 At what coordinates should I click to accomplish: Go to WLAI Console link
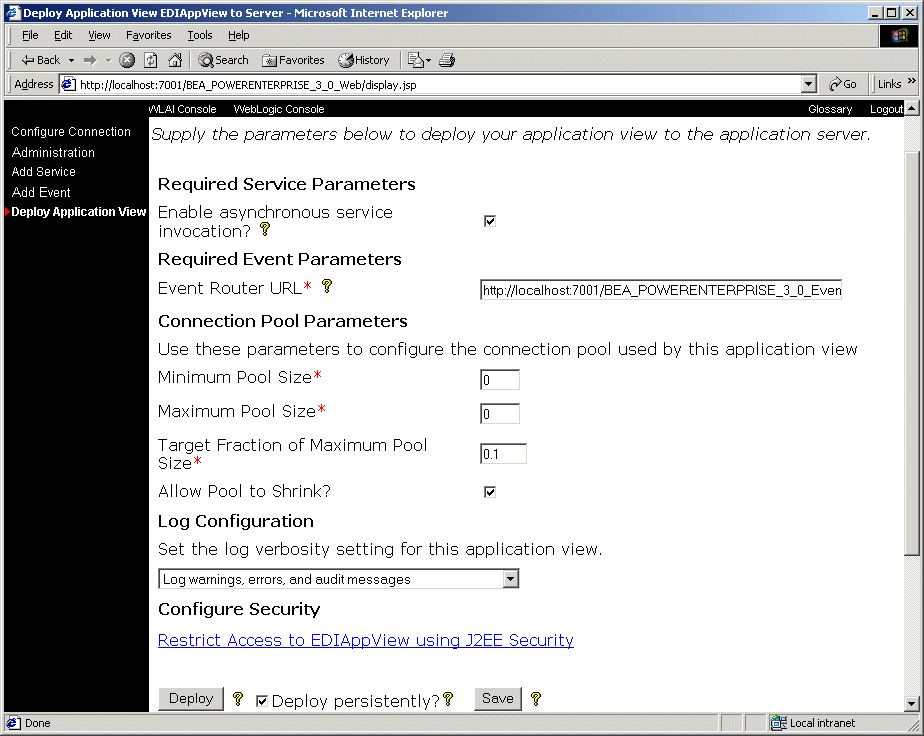(182, 109)
